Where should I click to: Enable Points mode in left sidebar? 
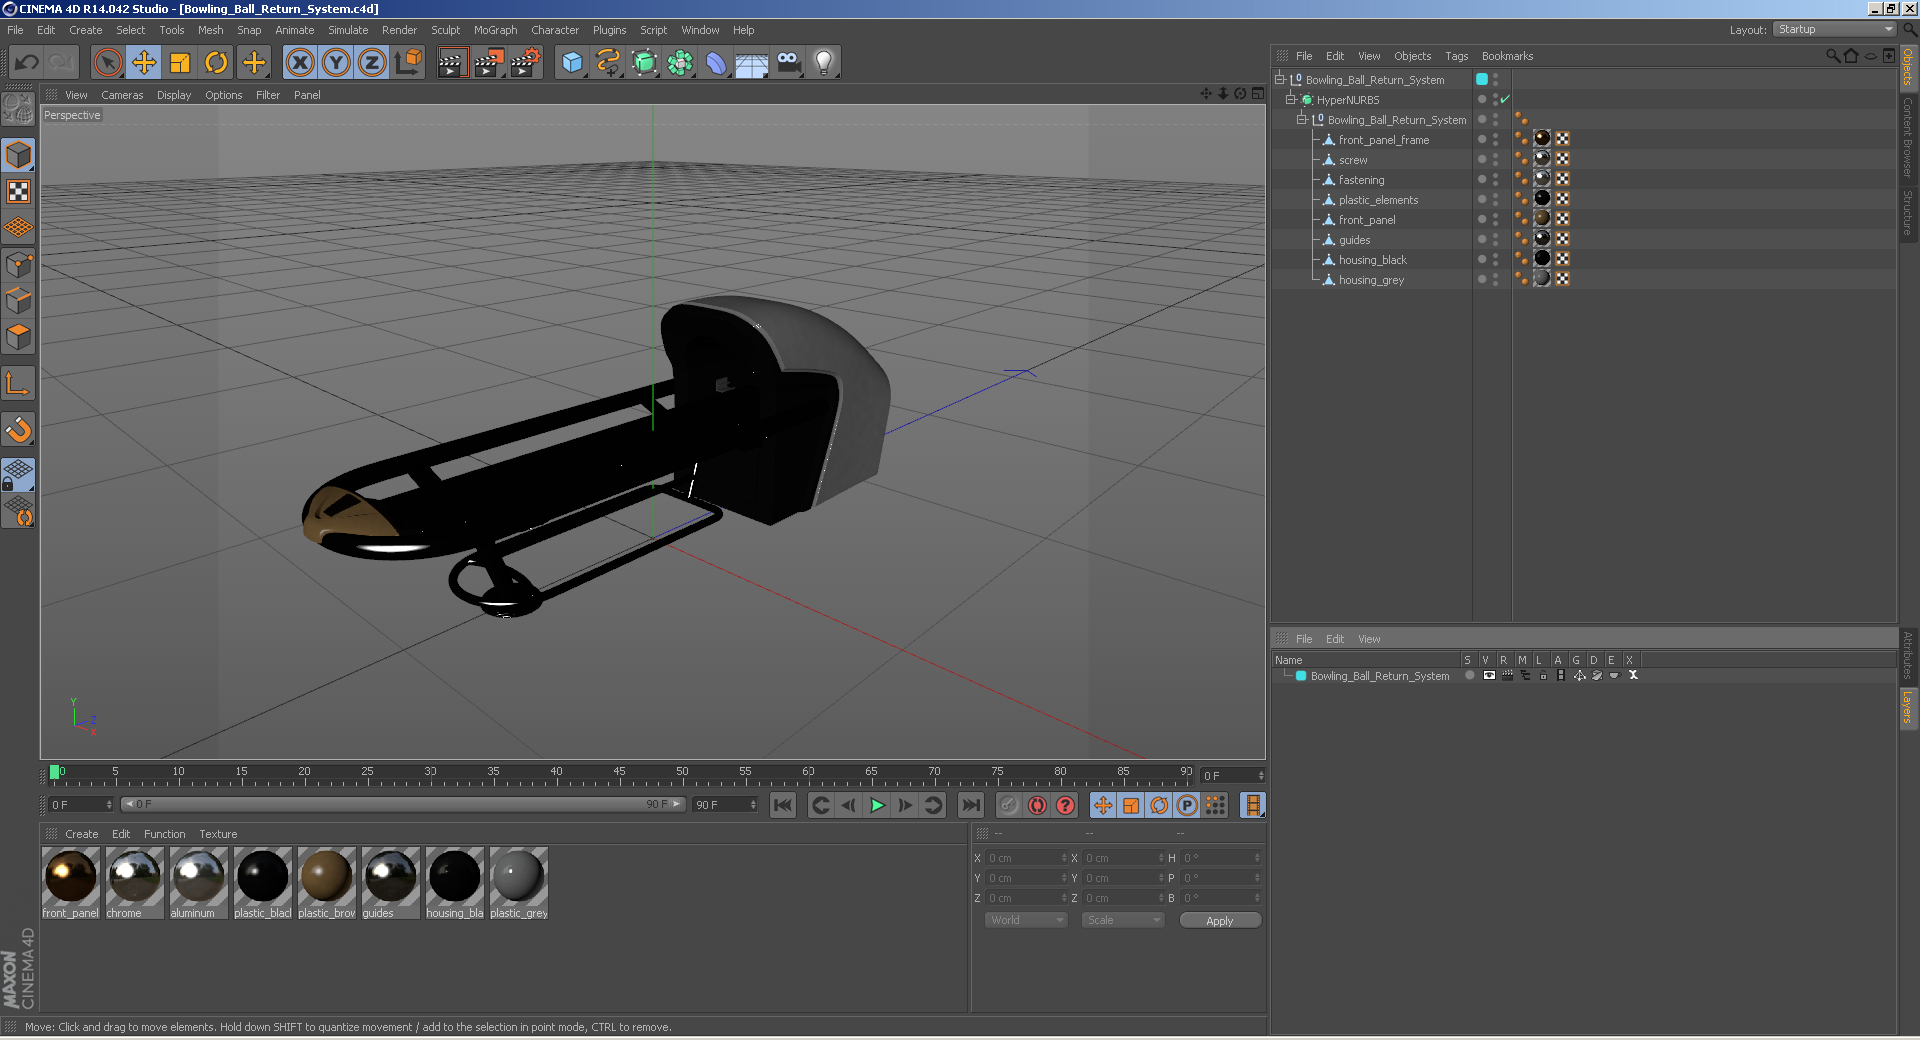(19, 264)
